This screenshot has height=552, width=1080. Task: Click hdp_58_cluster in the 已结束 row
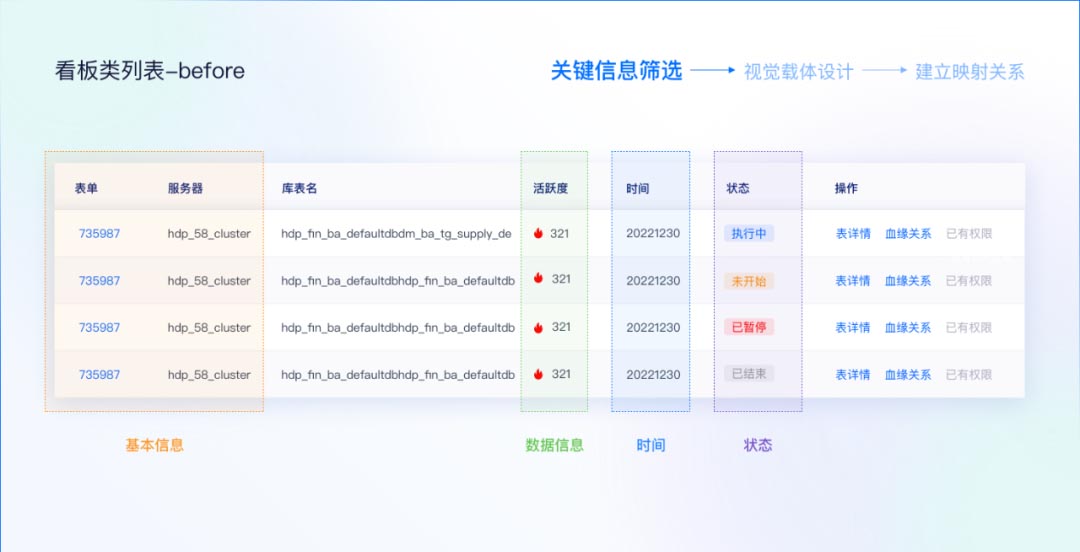pos(209,374)
